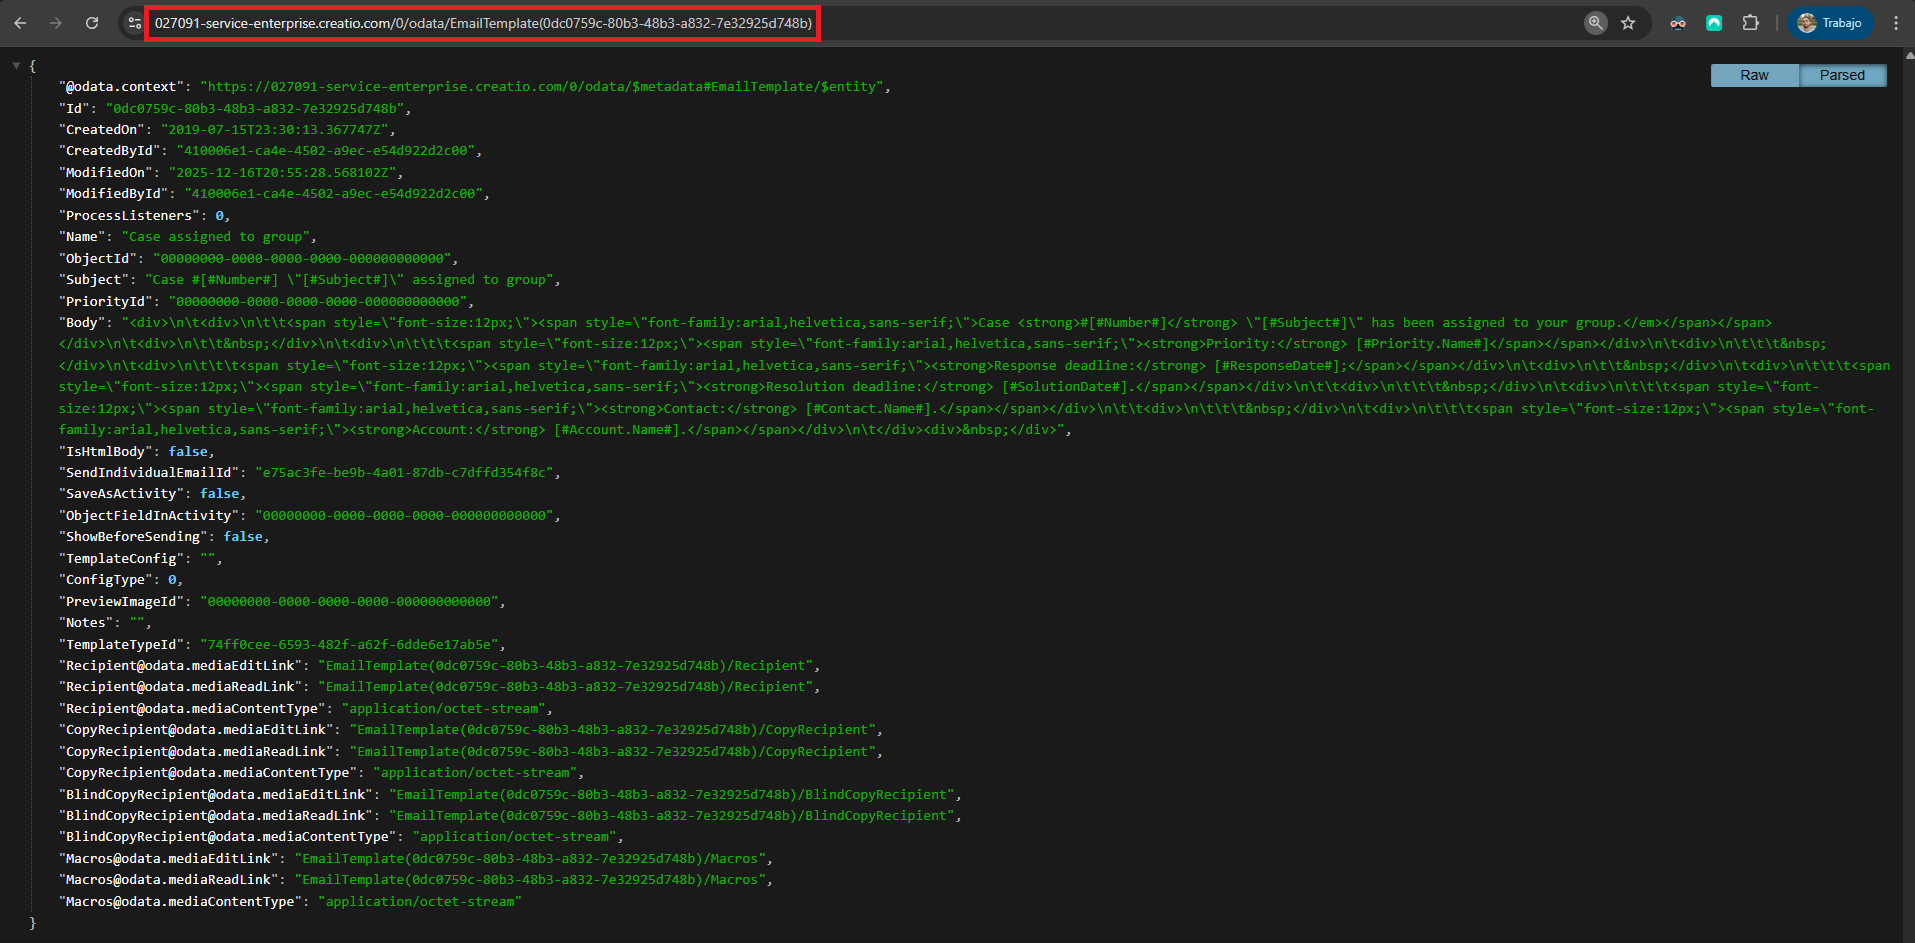Click the IsHtmlBody false value
This screenshot has width=1915, height=943.
[188, 452]
